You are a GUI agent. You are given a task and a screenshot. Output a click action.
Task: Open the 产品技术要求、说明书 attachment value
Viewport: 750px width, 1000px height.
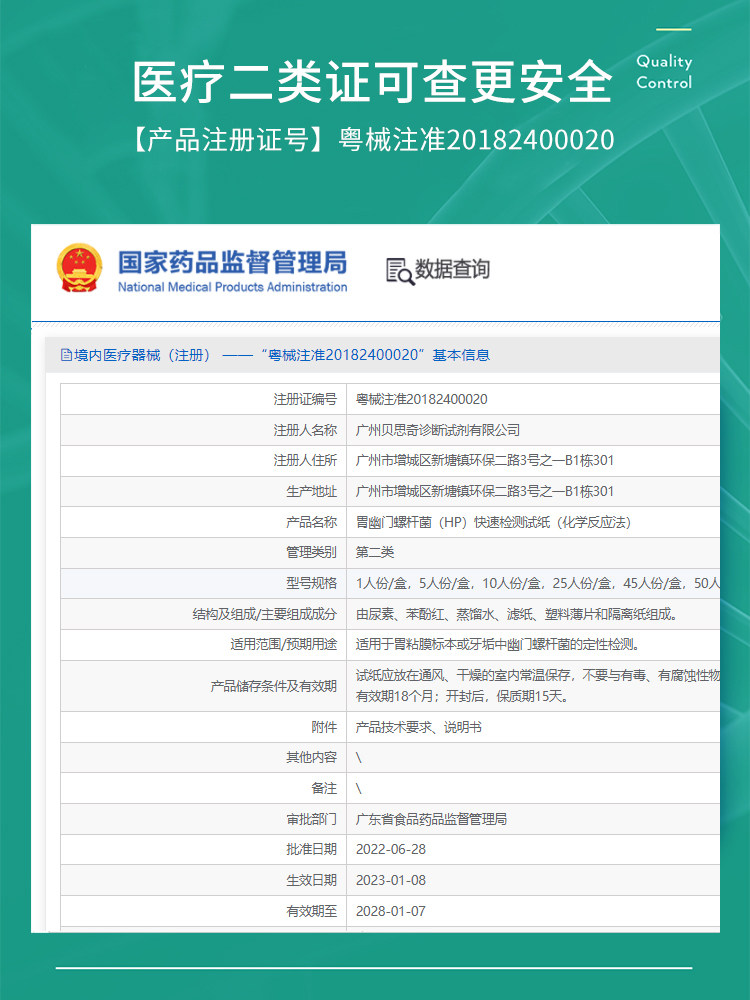click(418, 727)
